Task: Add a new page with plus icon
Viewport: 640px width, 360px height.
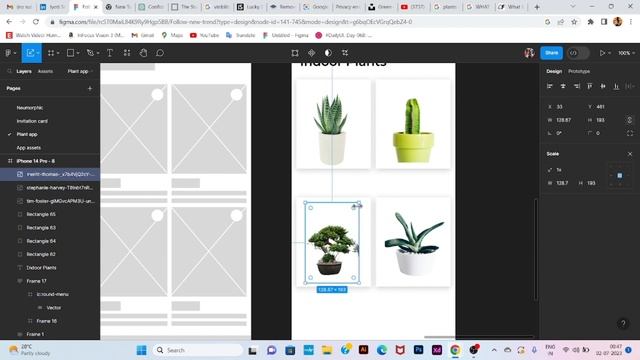Action: coord(90,88)
